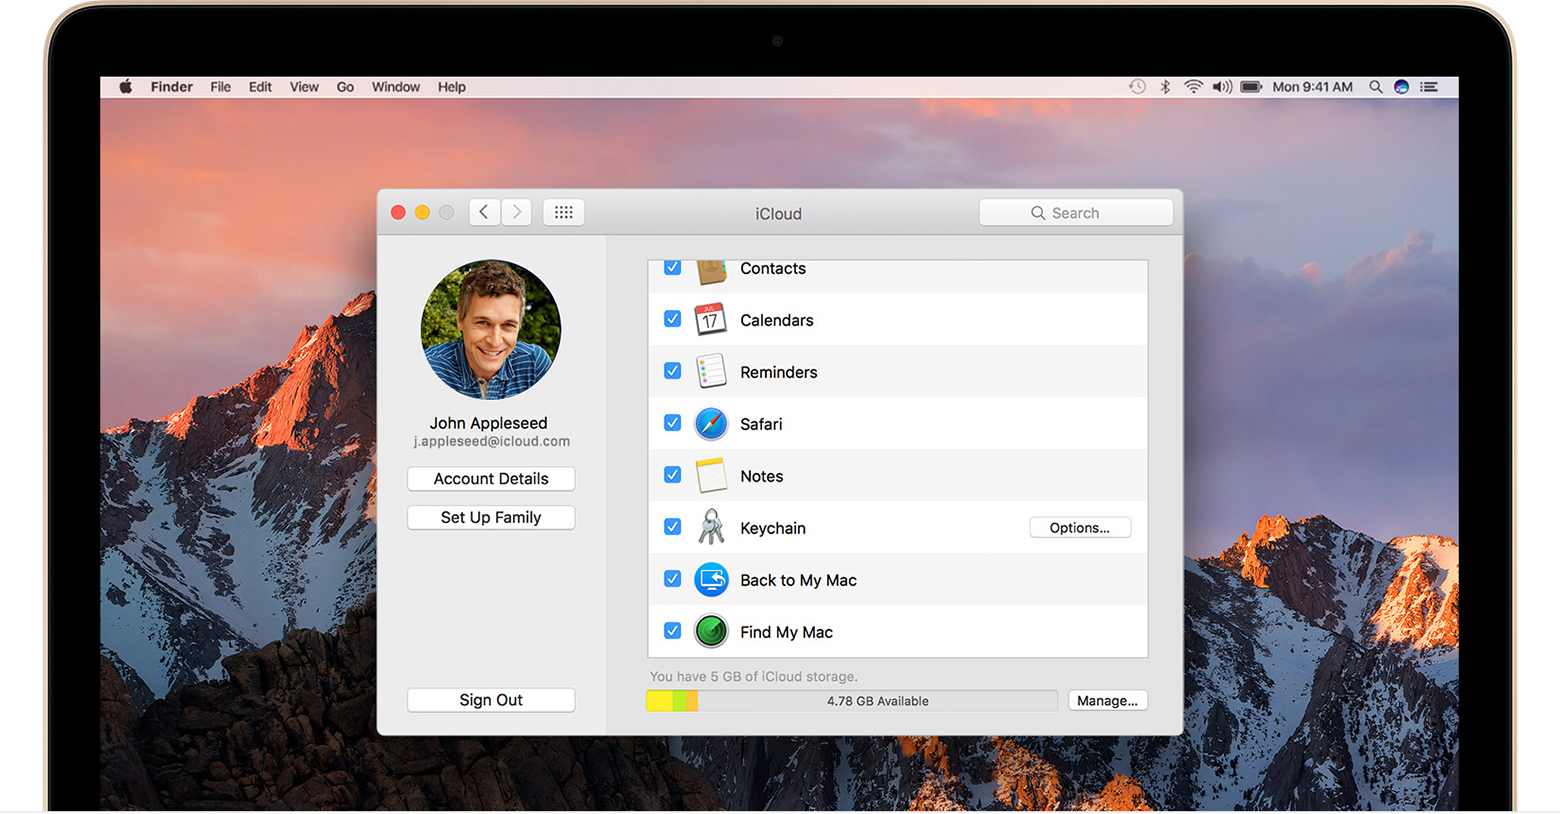Open the Bluetooth status menu
The image size is (1560, 814).
[1165, 87]
